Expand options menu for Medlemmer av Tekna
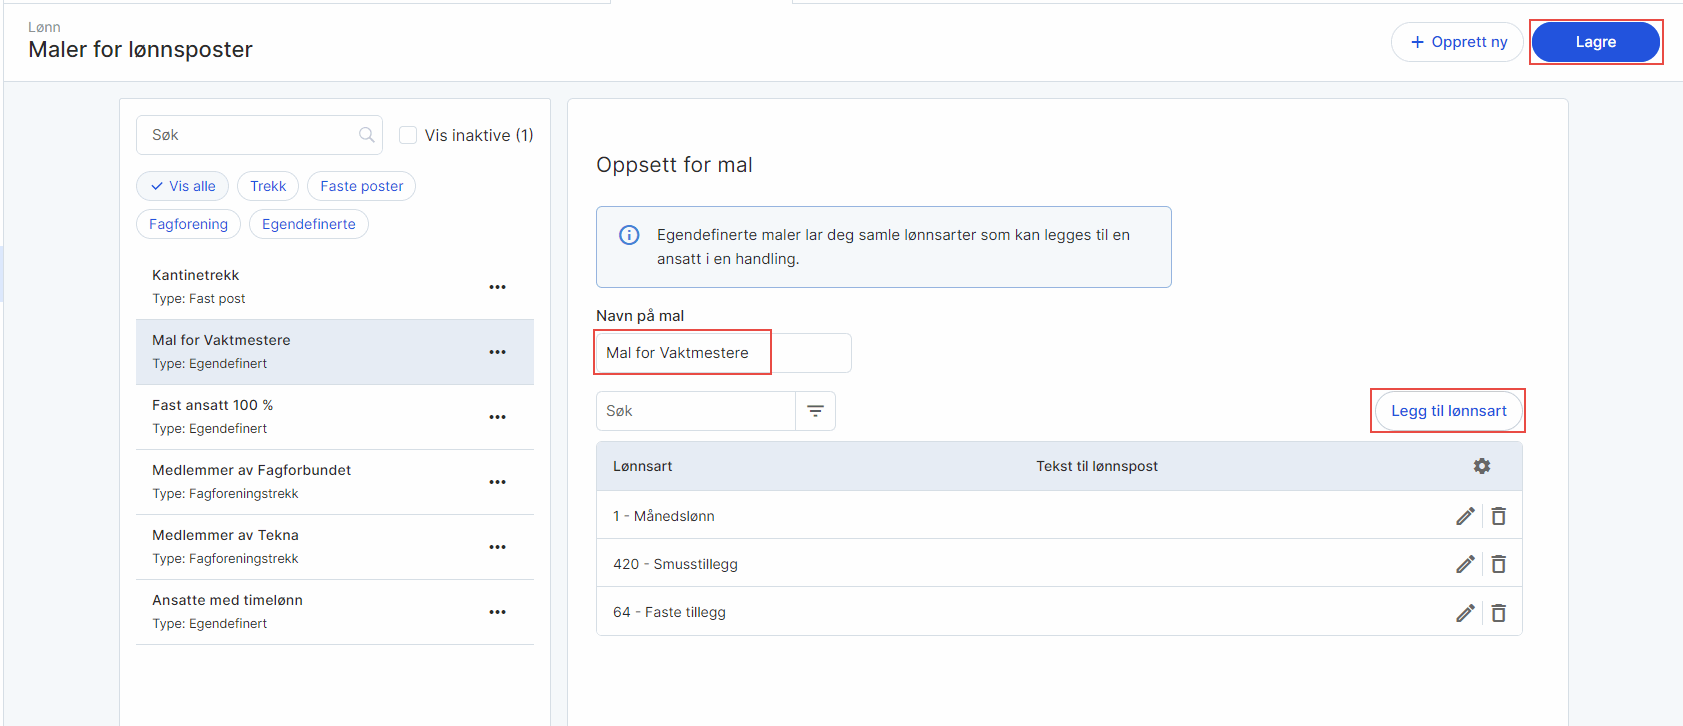 [x=497, y=547]
